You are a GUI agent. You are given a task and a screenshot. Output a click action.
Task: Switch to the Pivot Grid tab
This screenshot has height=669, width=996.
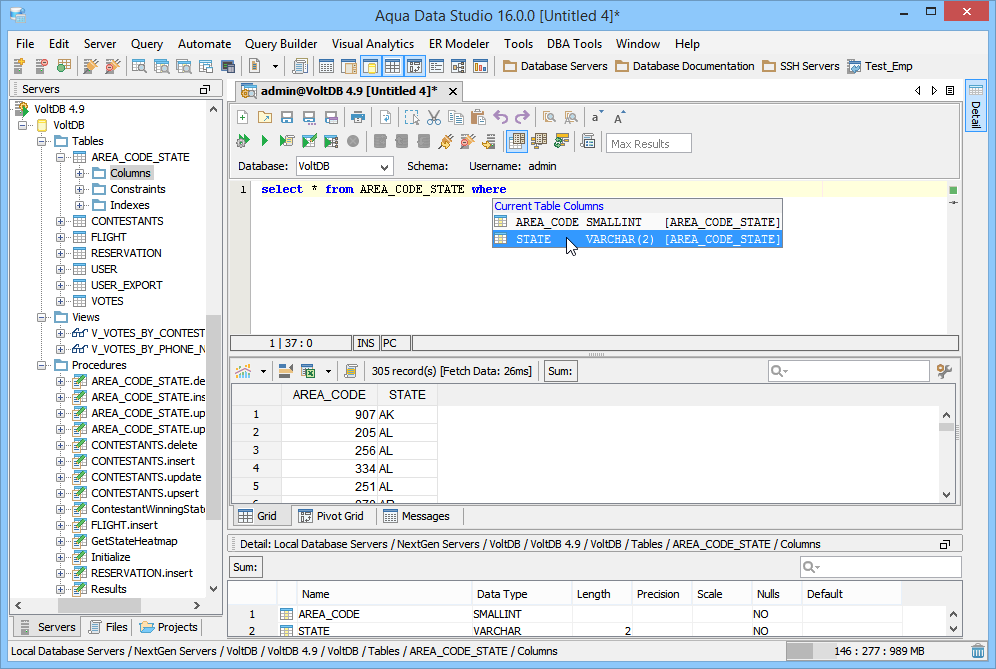[331, 516]
